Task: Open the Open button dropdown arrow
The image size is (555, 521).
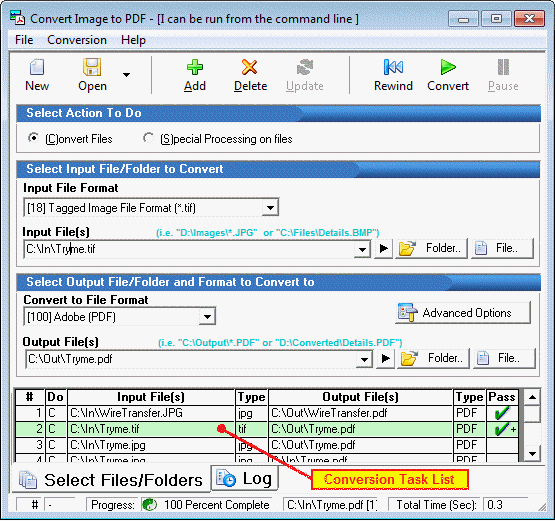Action: tap(126, 75)
